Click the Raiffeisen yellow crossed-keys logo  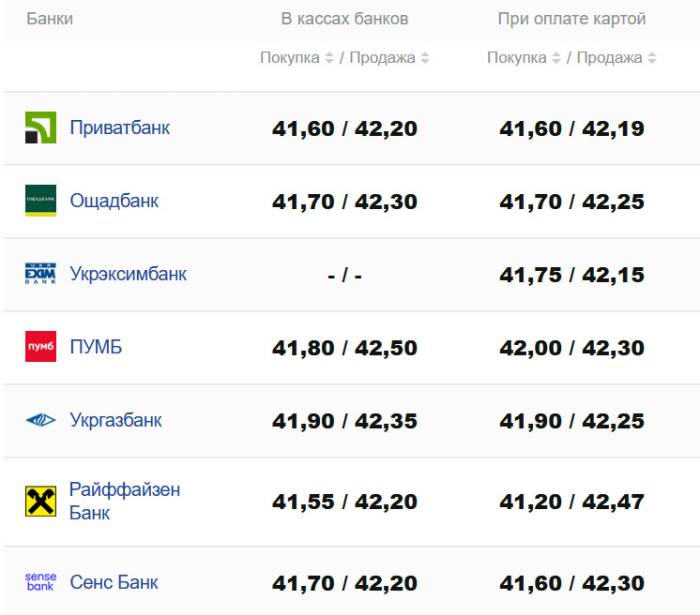coord(41,501)
